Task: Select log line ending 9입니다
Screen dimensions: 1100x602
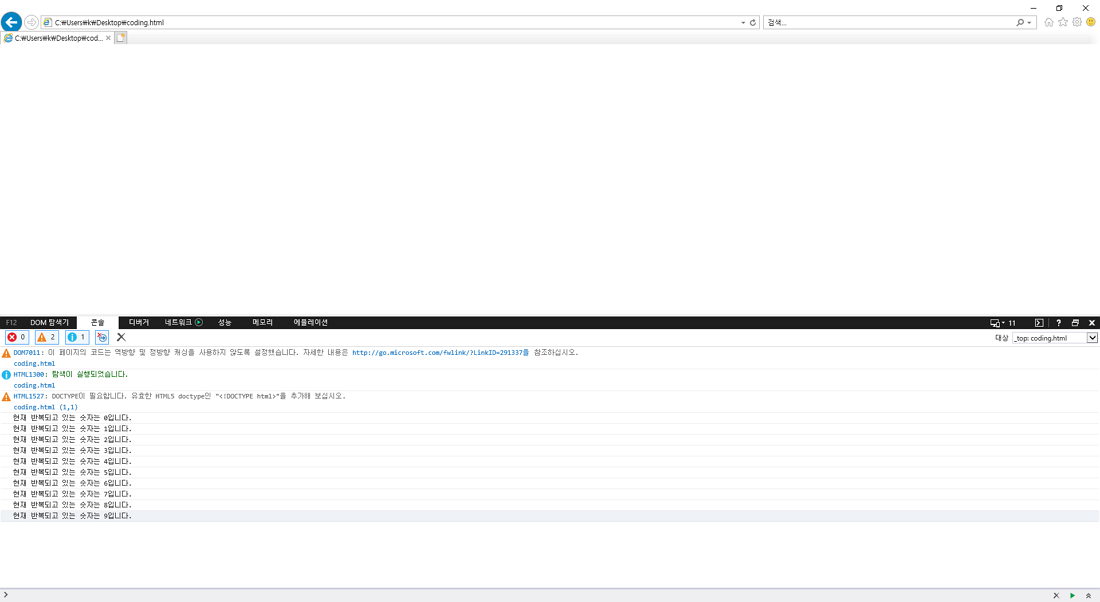Action: click(550, 516)
